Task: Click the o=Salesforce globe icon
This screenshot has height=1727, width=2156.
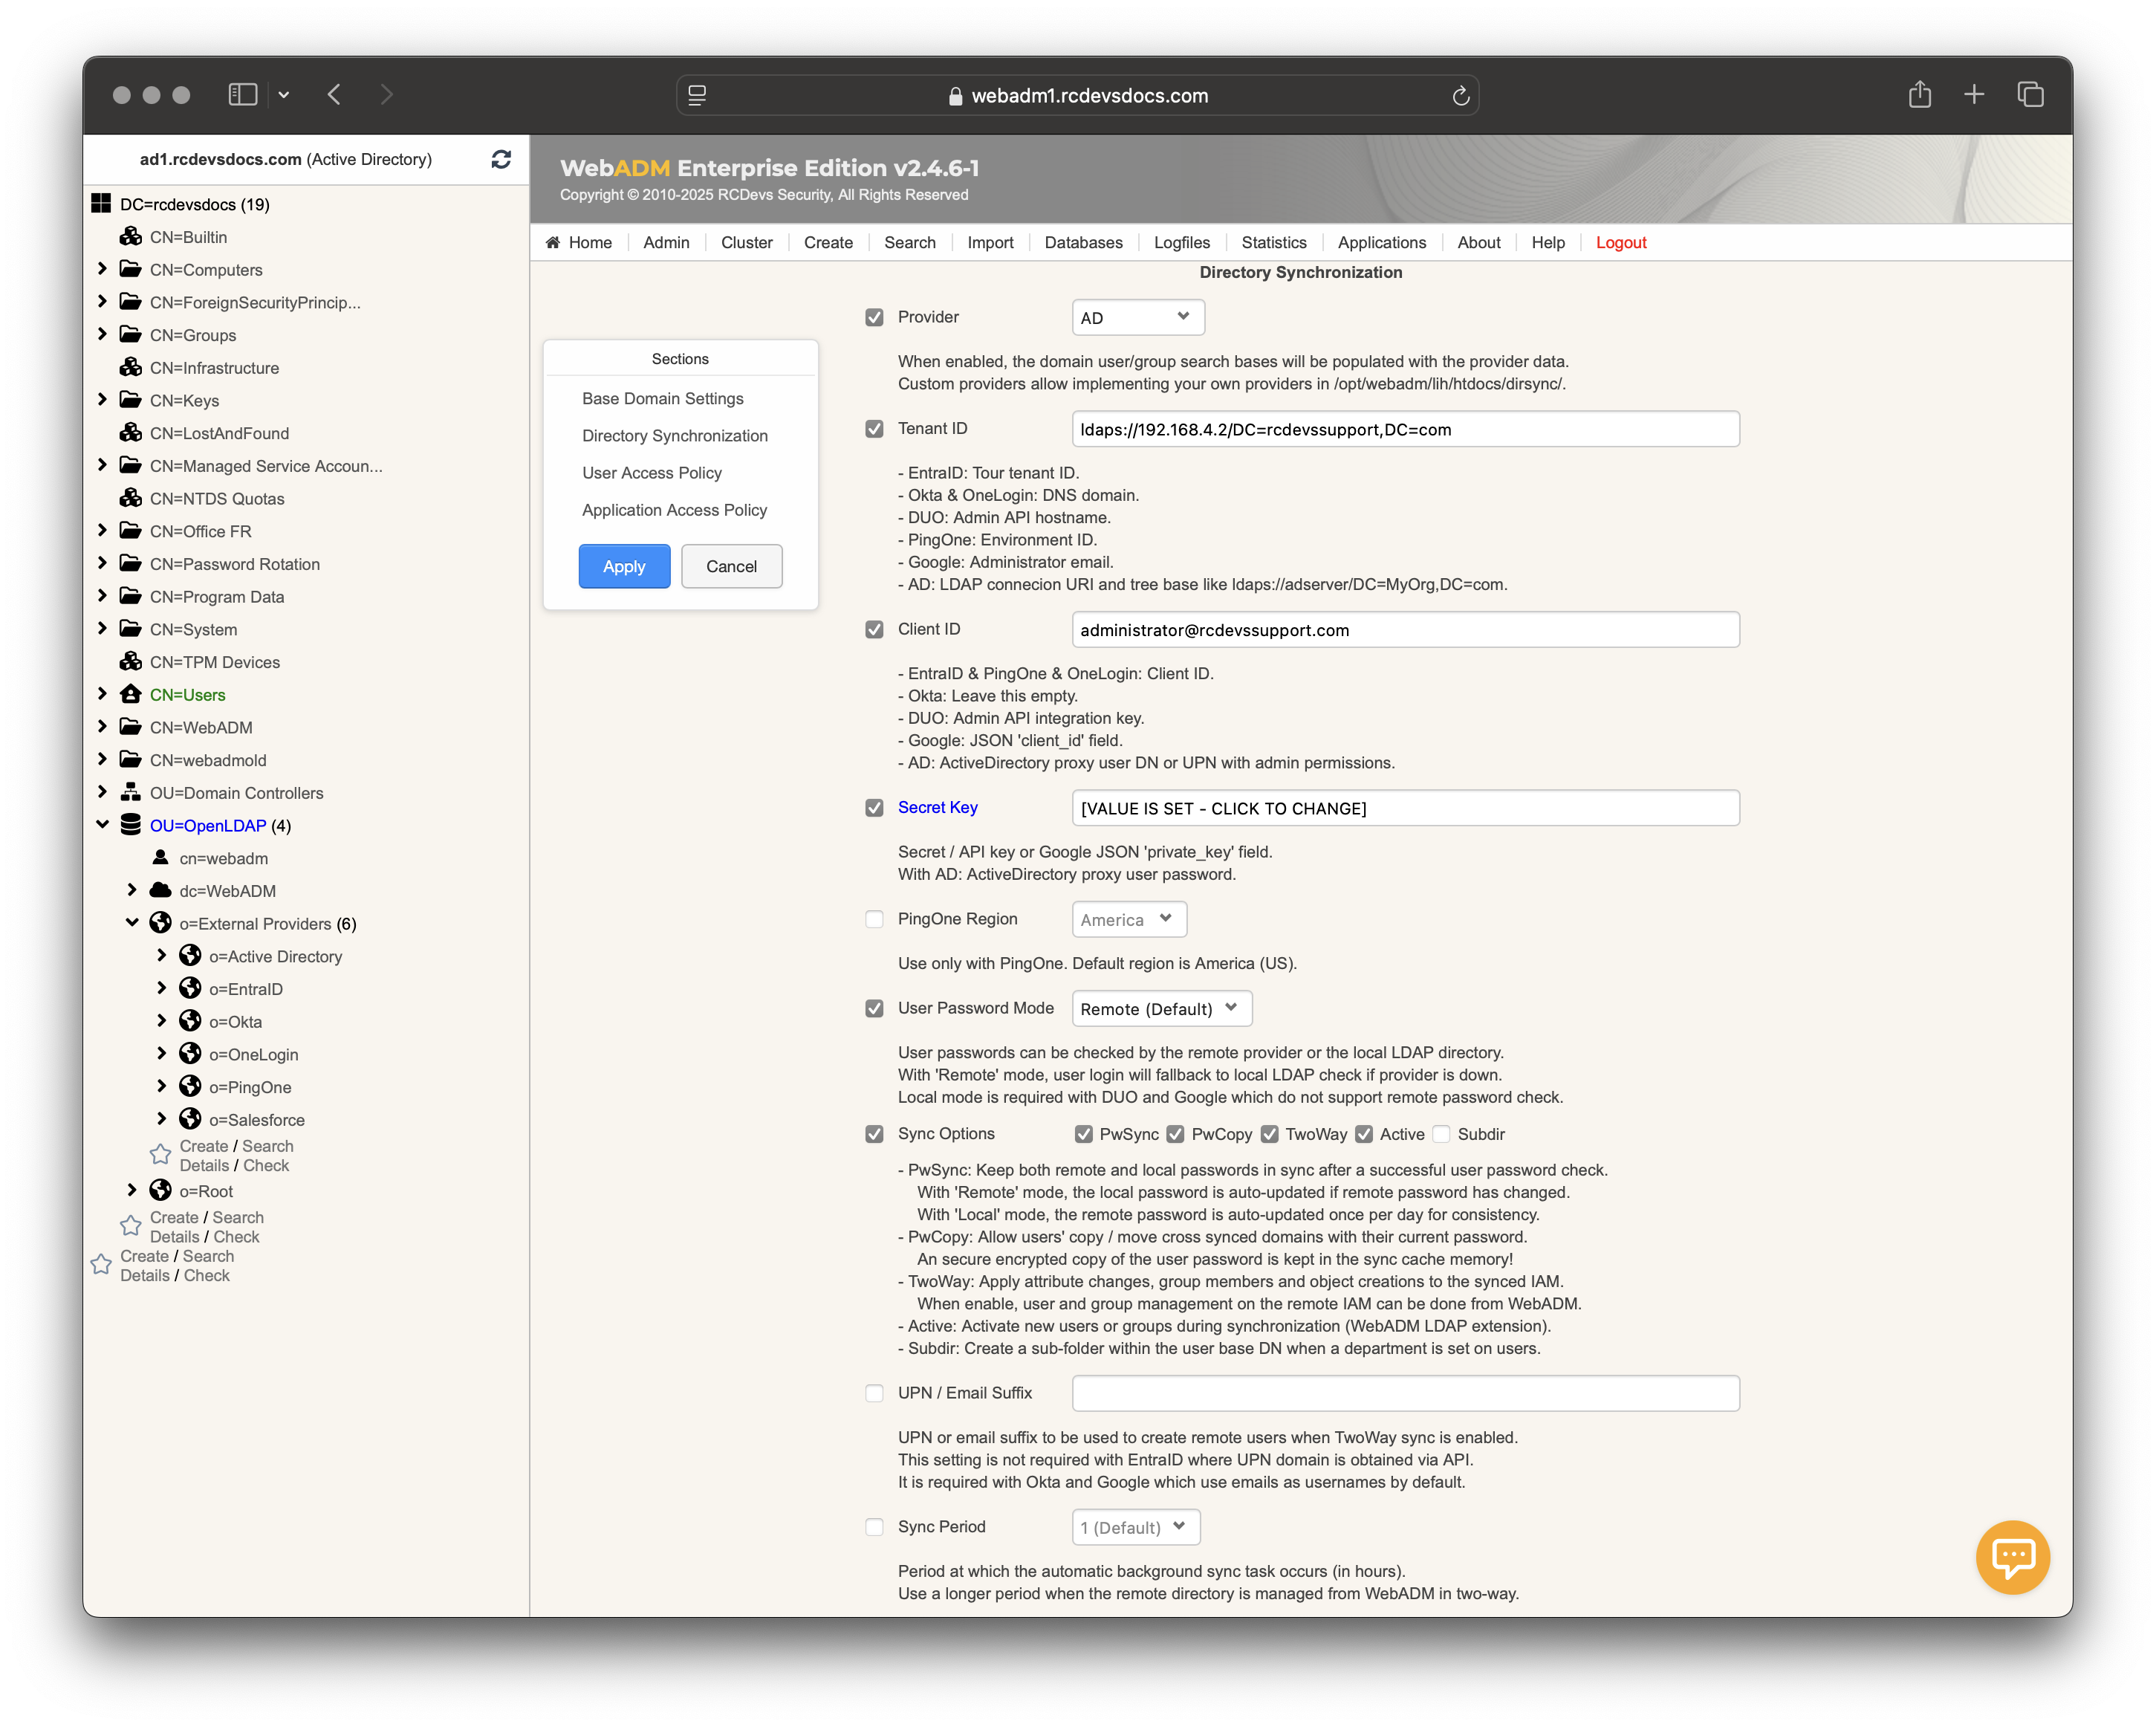Action: (x=190, y=1119)
